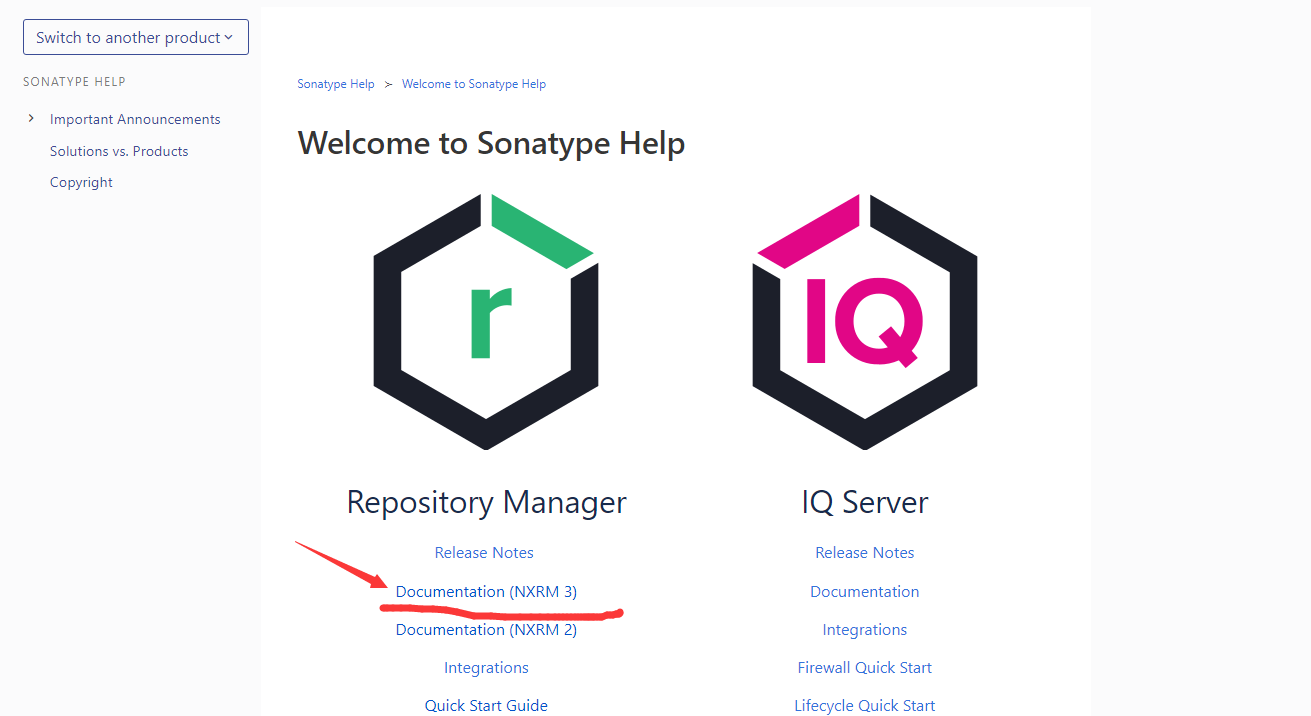The image size is (1311, 716).
Task: Open Important Announcements in the sidebar
Action: (135, 119)
